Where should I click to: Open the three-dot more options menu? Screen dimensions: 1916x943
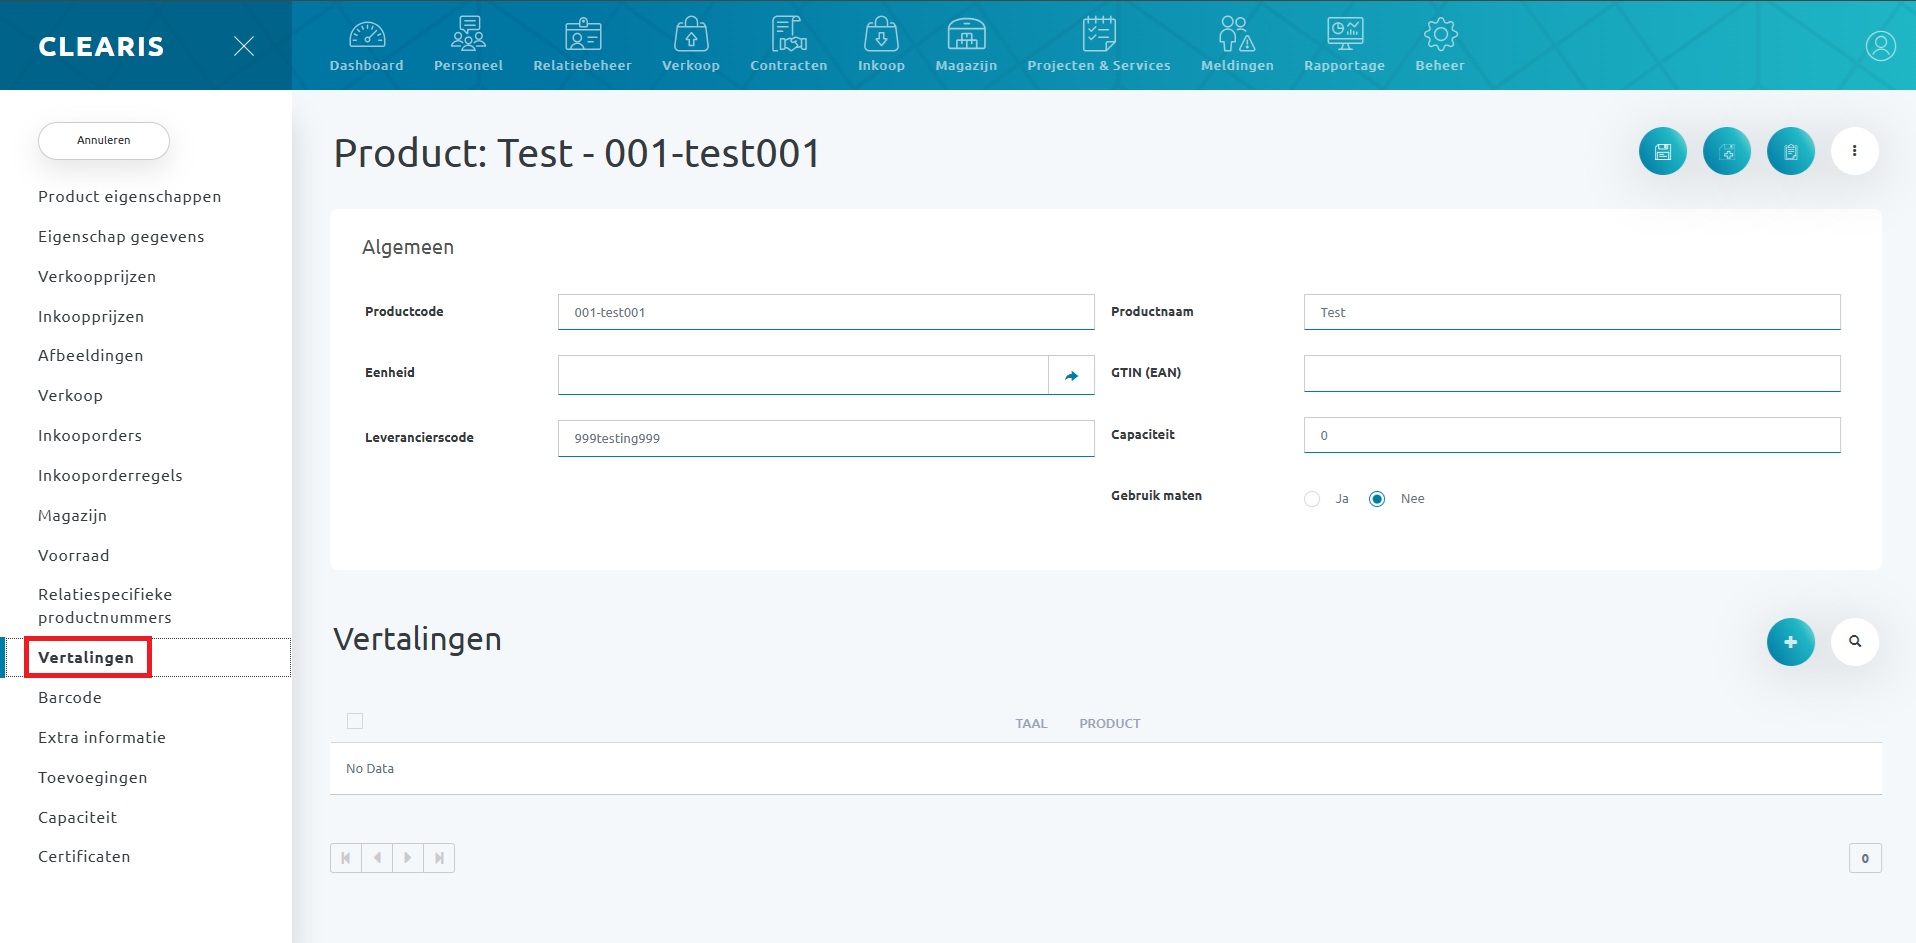[1854, 151]
